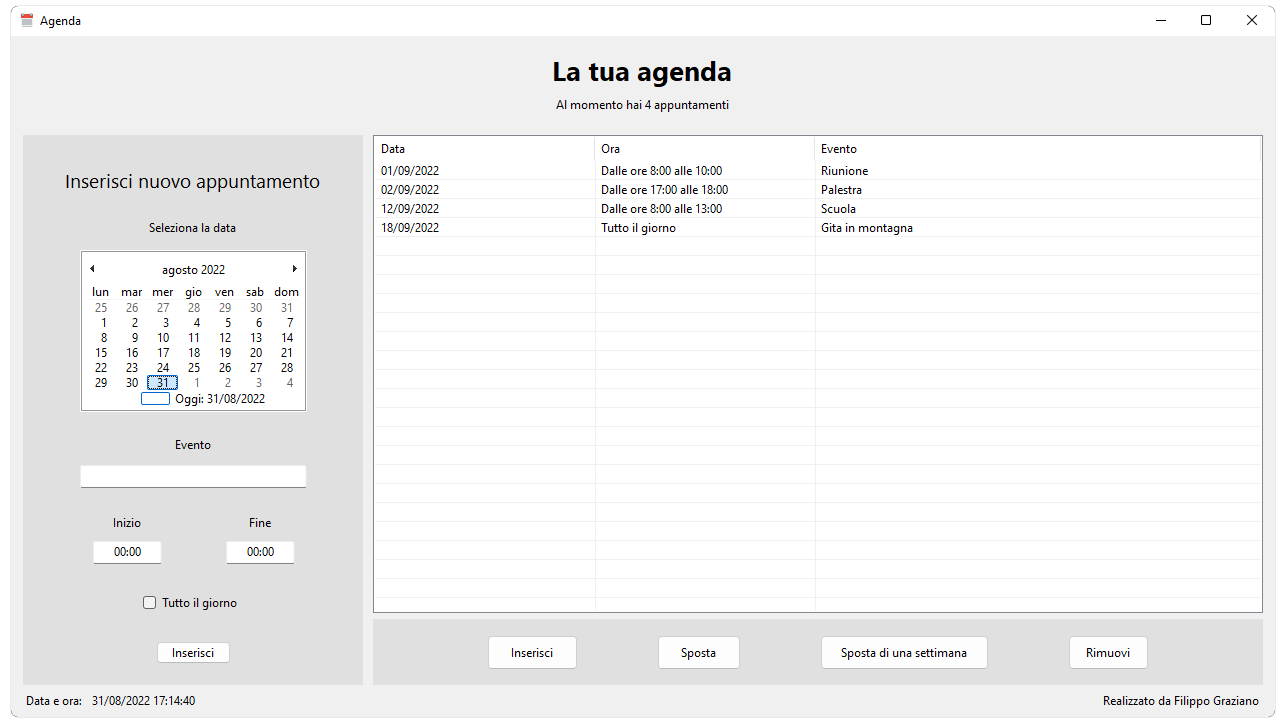Click the Inserisci button under the event list
The image size is (1280, 720).
tap(532, 652)
